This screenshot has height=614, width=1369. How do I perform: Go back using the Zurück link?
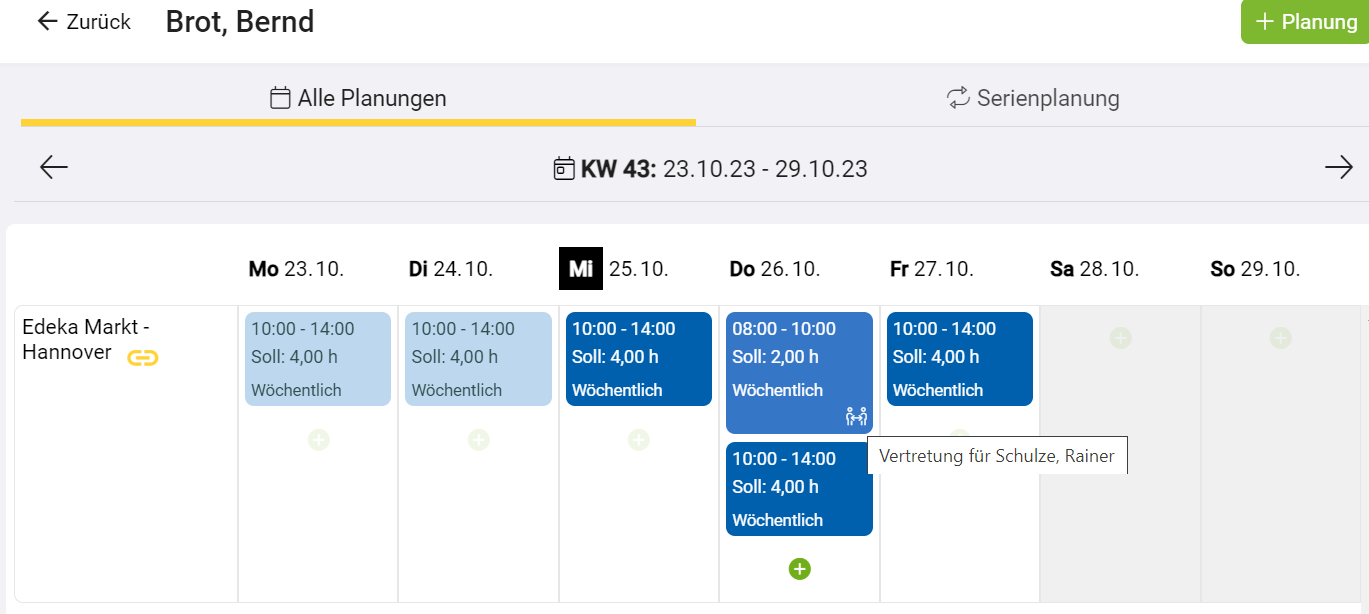pyautogui.click(x=84, y=21)
